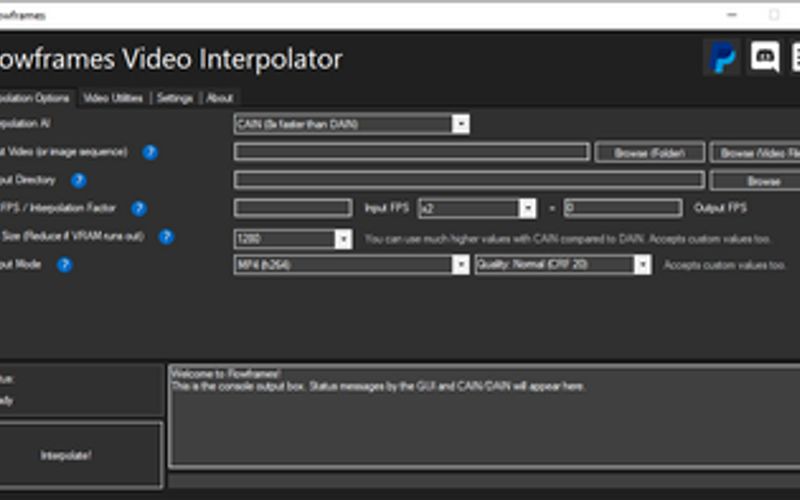Click help icon next to Size setting
Viewport: 800px width, 500px height.
tap(166, 237)
